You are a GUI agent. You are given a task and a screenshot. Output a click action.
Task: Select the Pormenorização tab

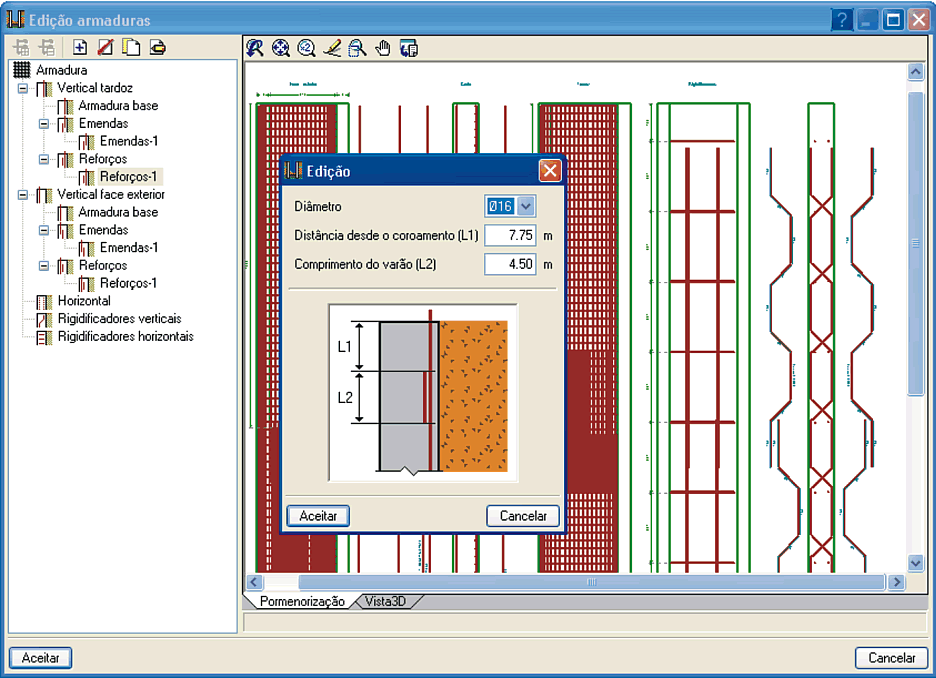(301, 602)
